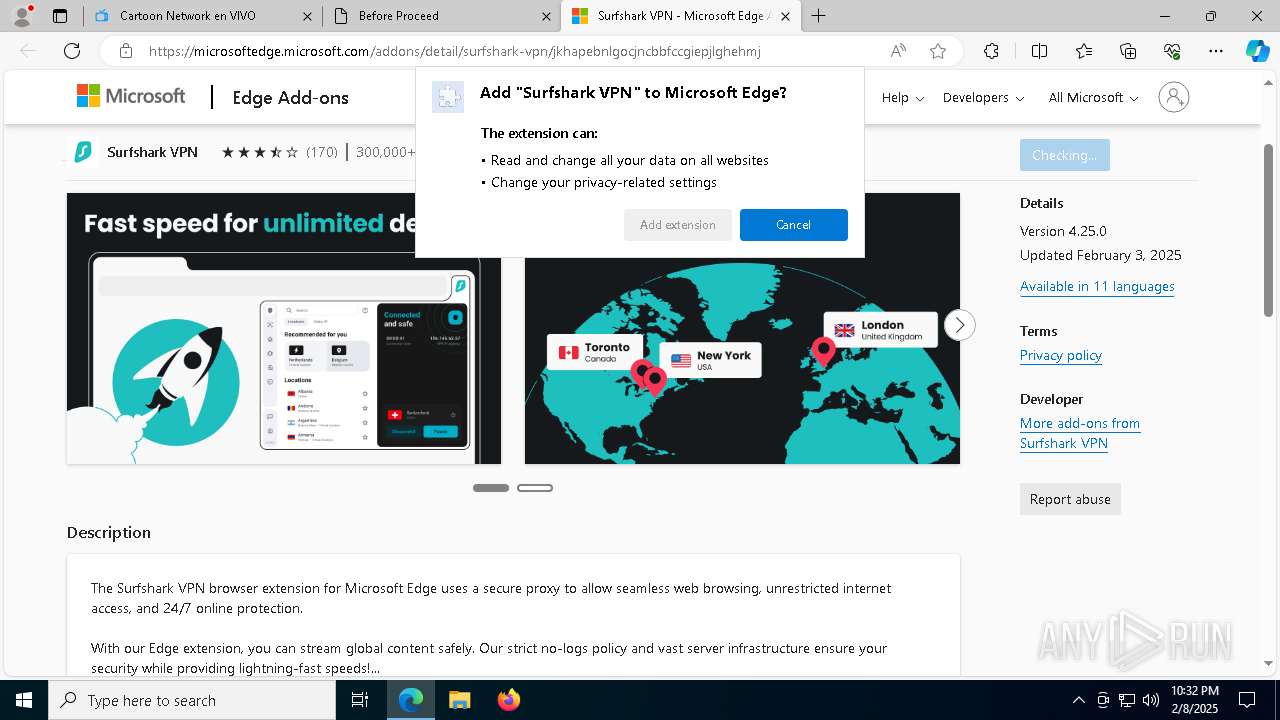Screen dimensions: 1280x720
Task: Close the Surfshark VPN tab
Action: 786,16
